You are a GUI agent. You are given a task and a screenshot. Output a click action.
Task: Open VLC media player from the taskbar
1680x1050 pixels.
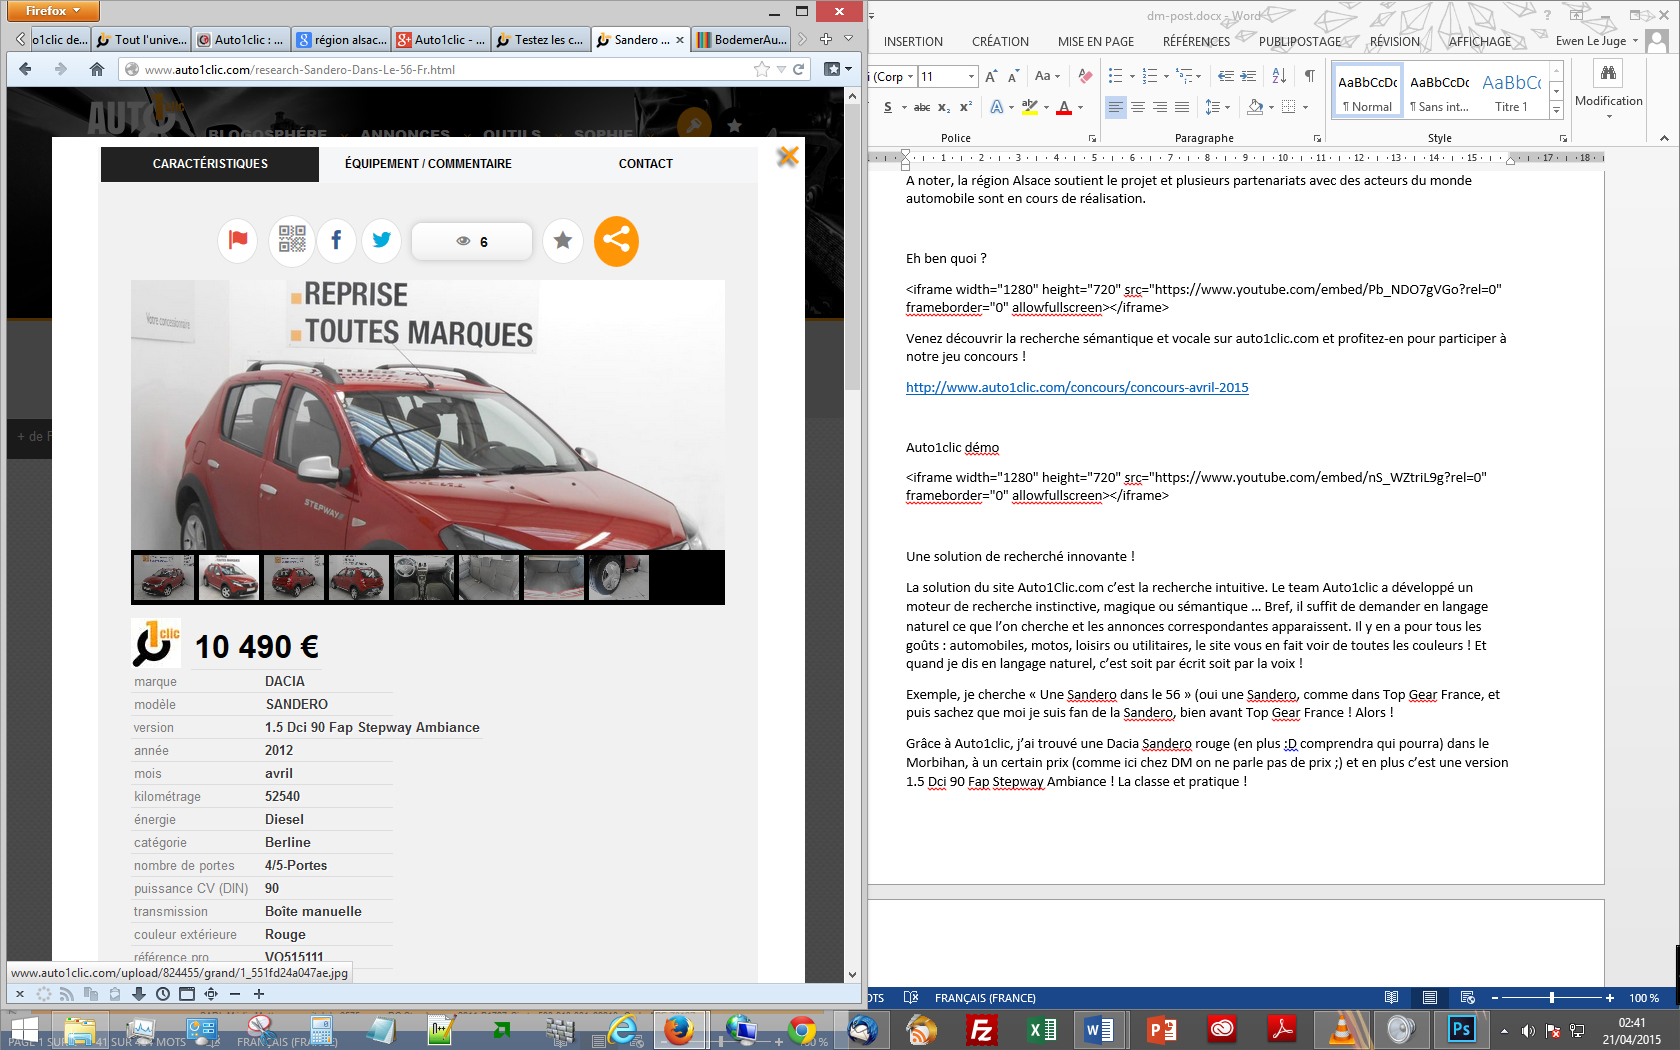coord(1341,1030)
